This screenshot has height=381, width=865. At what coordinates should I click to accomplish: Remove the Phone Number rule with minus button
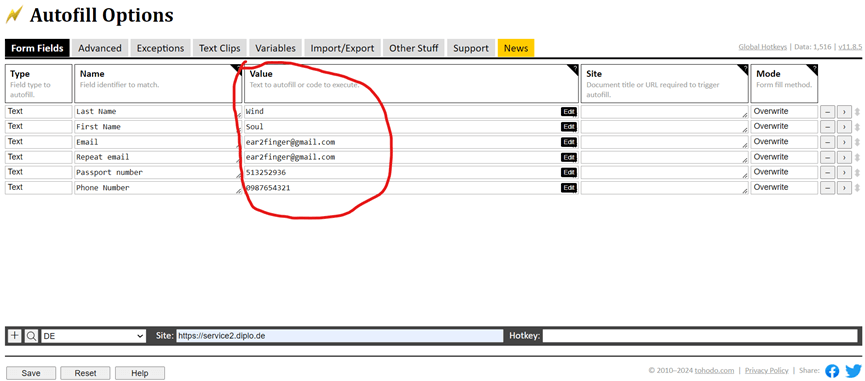[x=827, y=188]
